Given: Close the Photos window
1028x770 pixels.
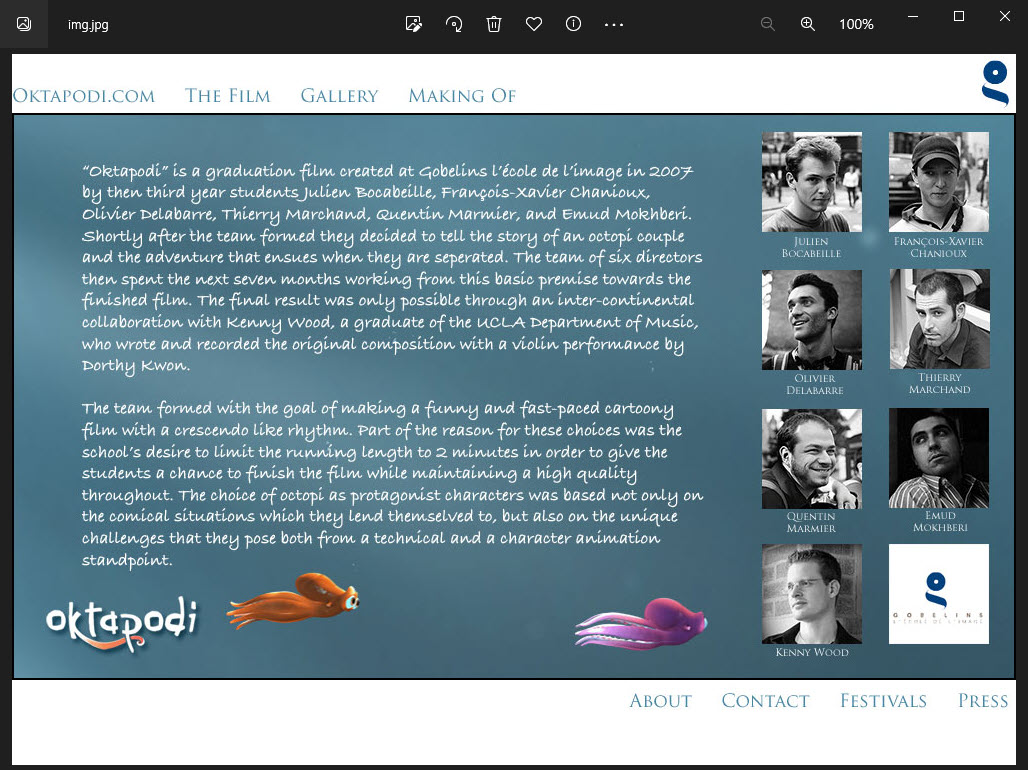Looking at the screenshot, I should [1004, 16].
